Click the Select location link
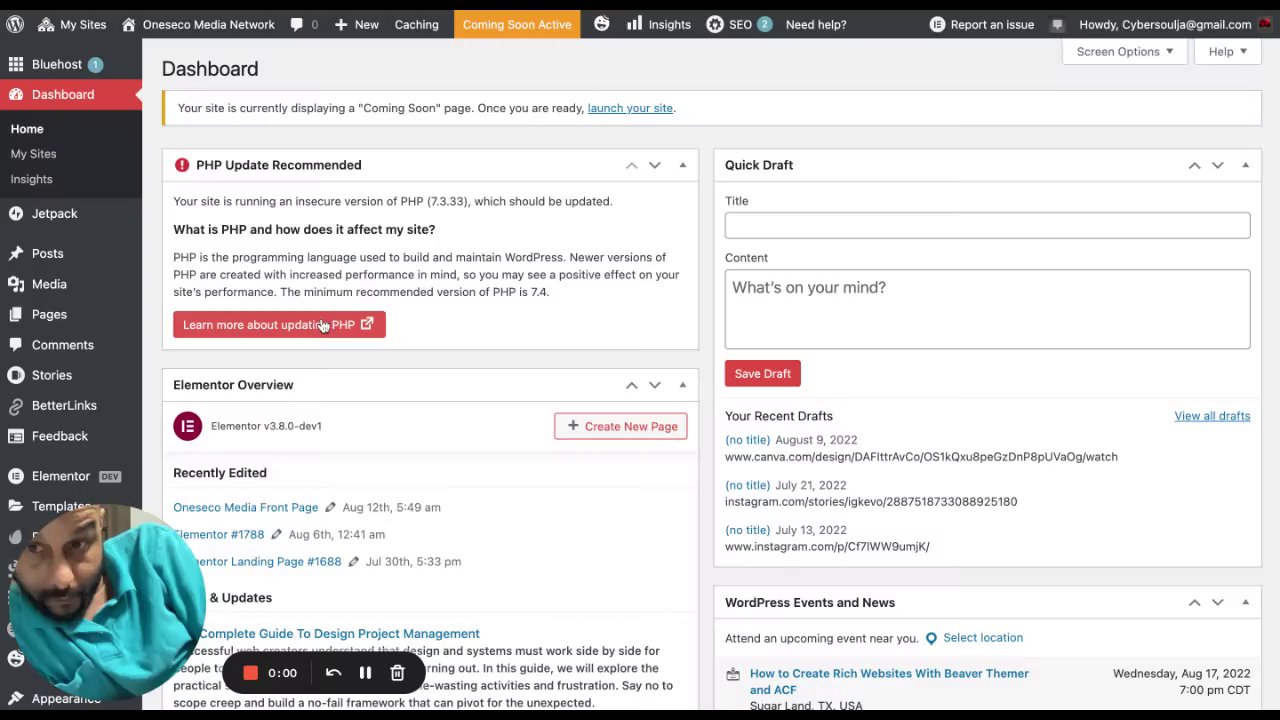1280x720 pixels. 983,638
